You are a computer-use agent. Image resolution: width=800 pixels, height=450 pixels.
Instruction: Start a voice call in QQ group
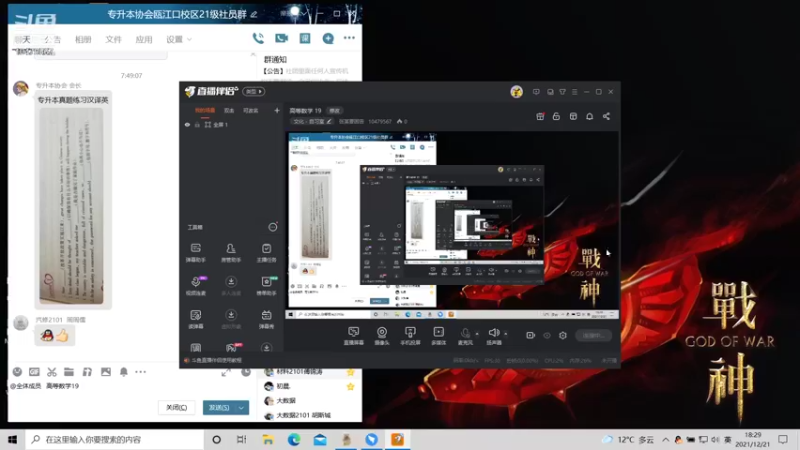[258, 38]
